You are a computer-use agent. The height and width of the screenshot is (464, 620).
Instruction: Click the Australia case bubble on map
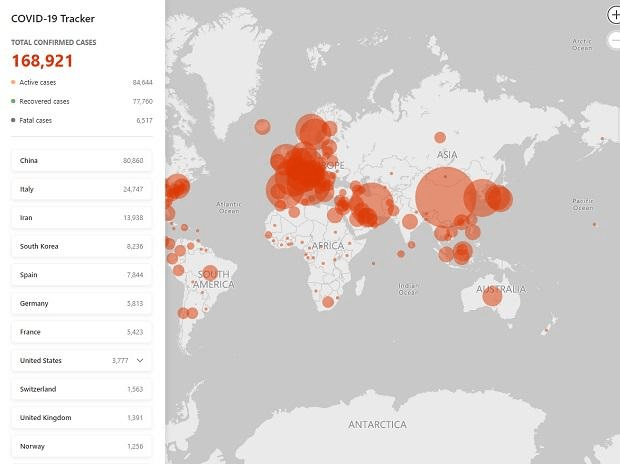[490, 295]
